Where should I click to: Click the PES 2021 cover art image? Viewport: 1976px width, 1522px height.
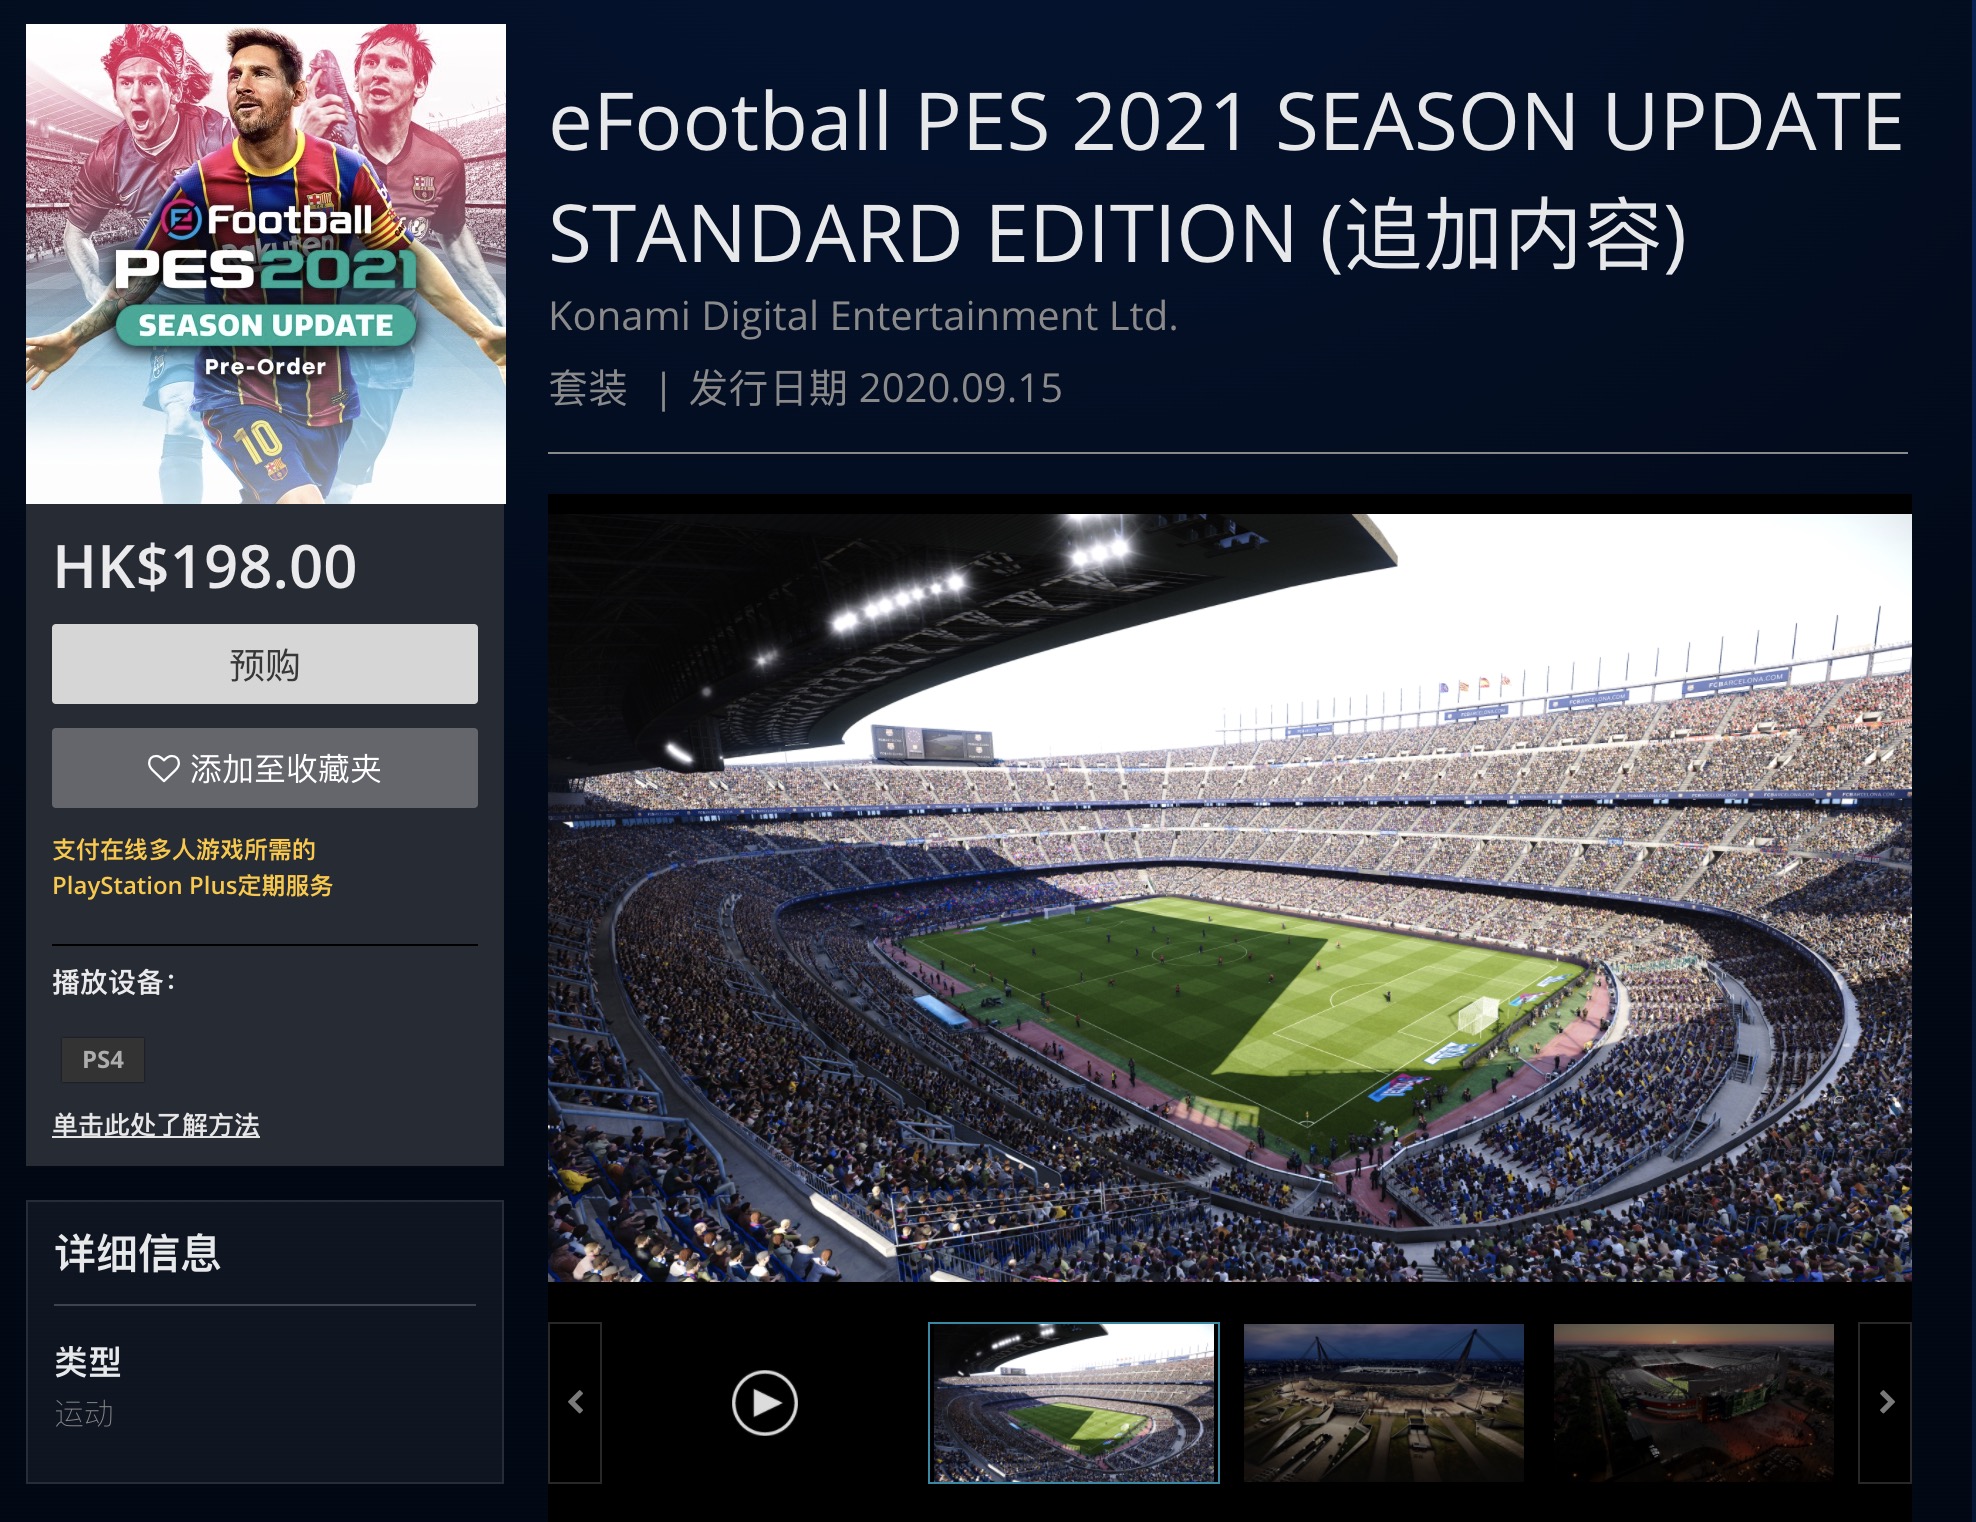266,264
